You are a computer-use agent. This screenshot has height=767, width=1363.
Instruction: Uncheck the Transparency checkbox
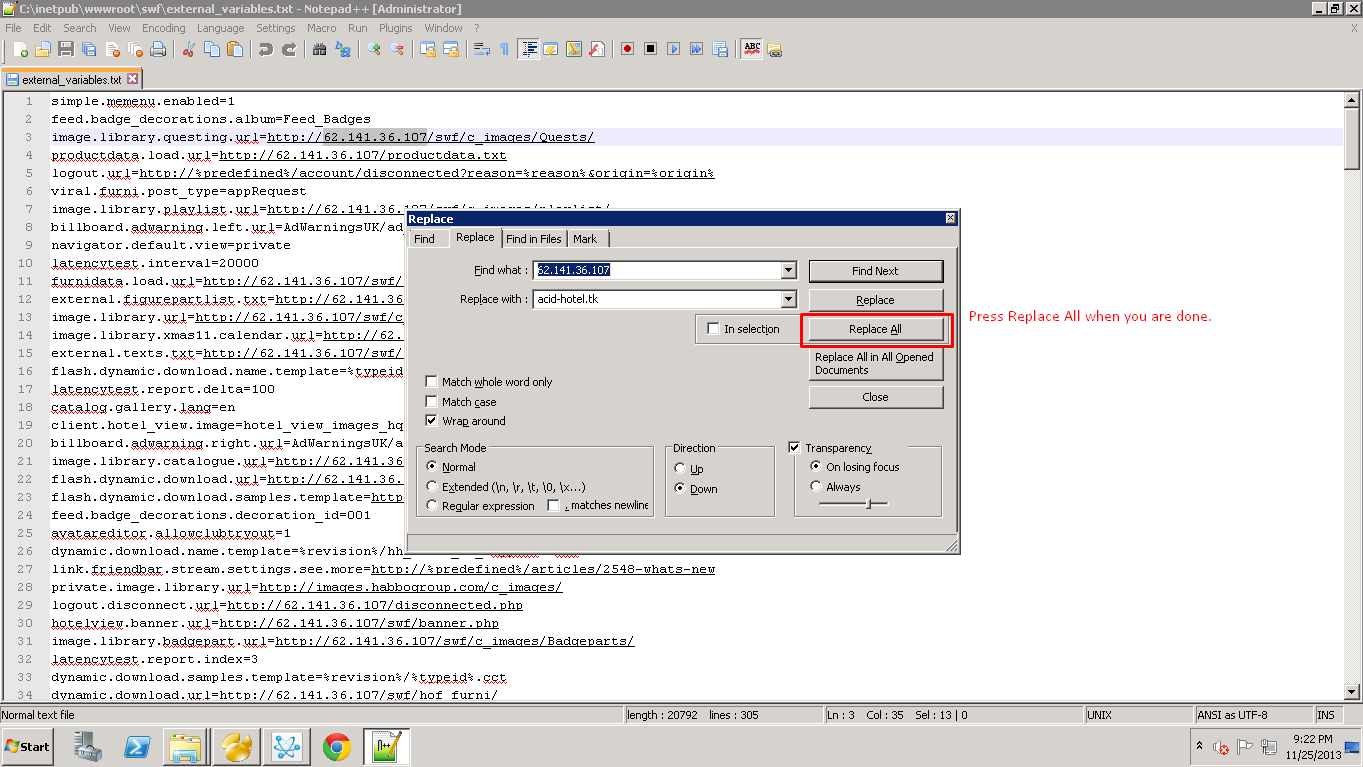pos(795,448)
